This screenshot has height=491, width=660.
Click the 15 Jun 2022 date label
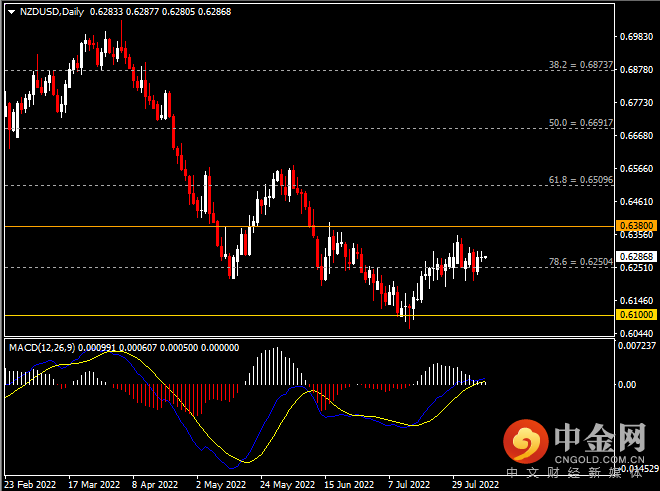(x=349, y=485)
